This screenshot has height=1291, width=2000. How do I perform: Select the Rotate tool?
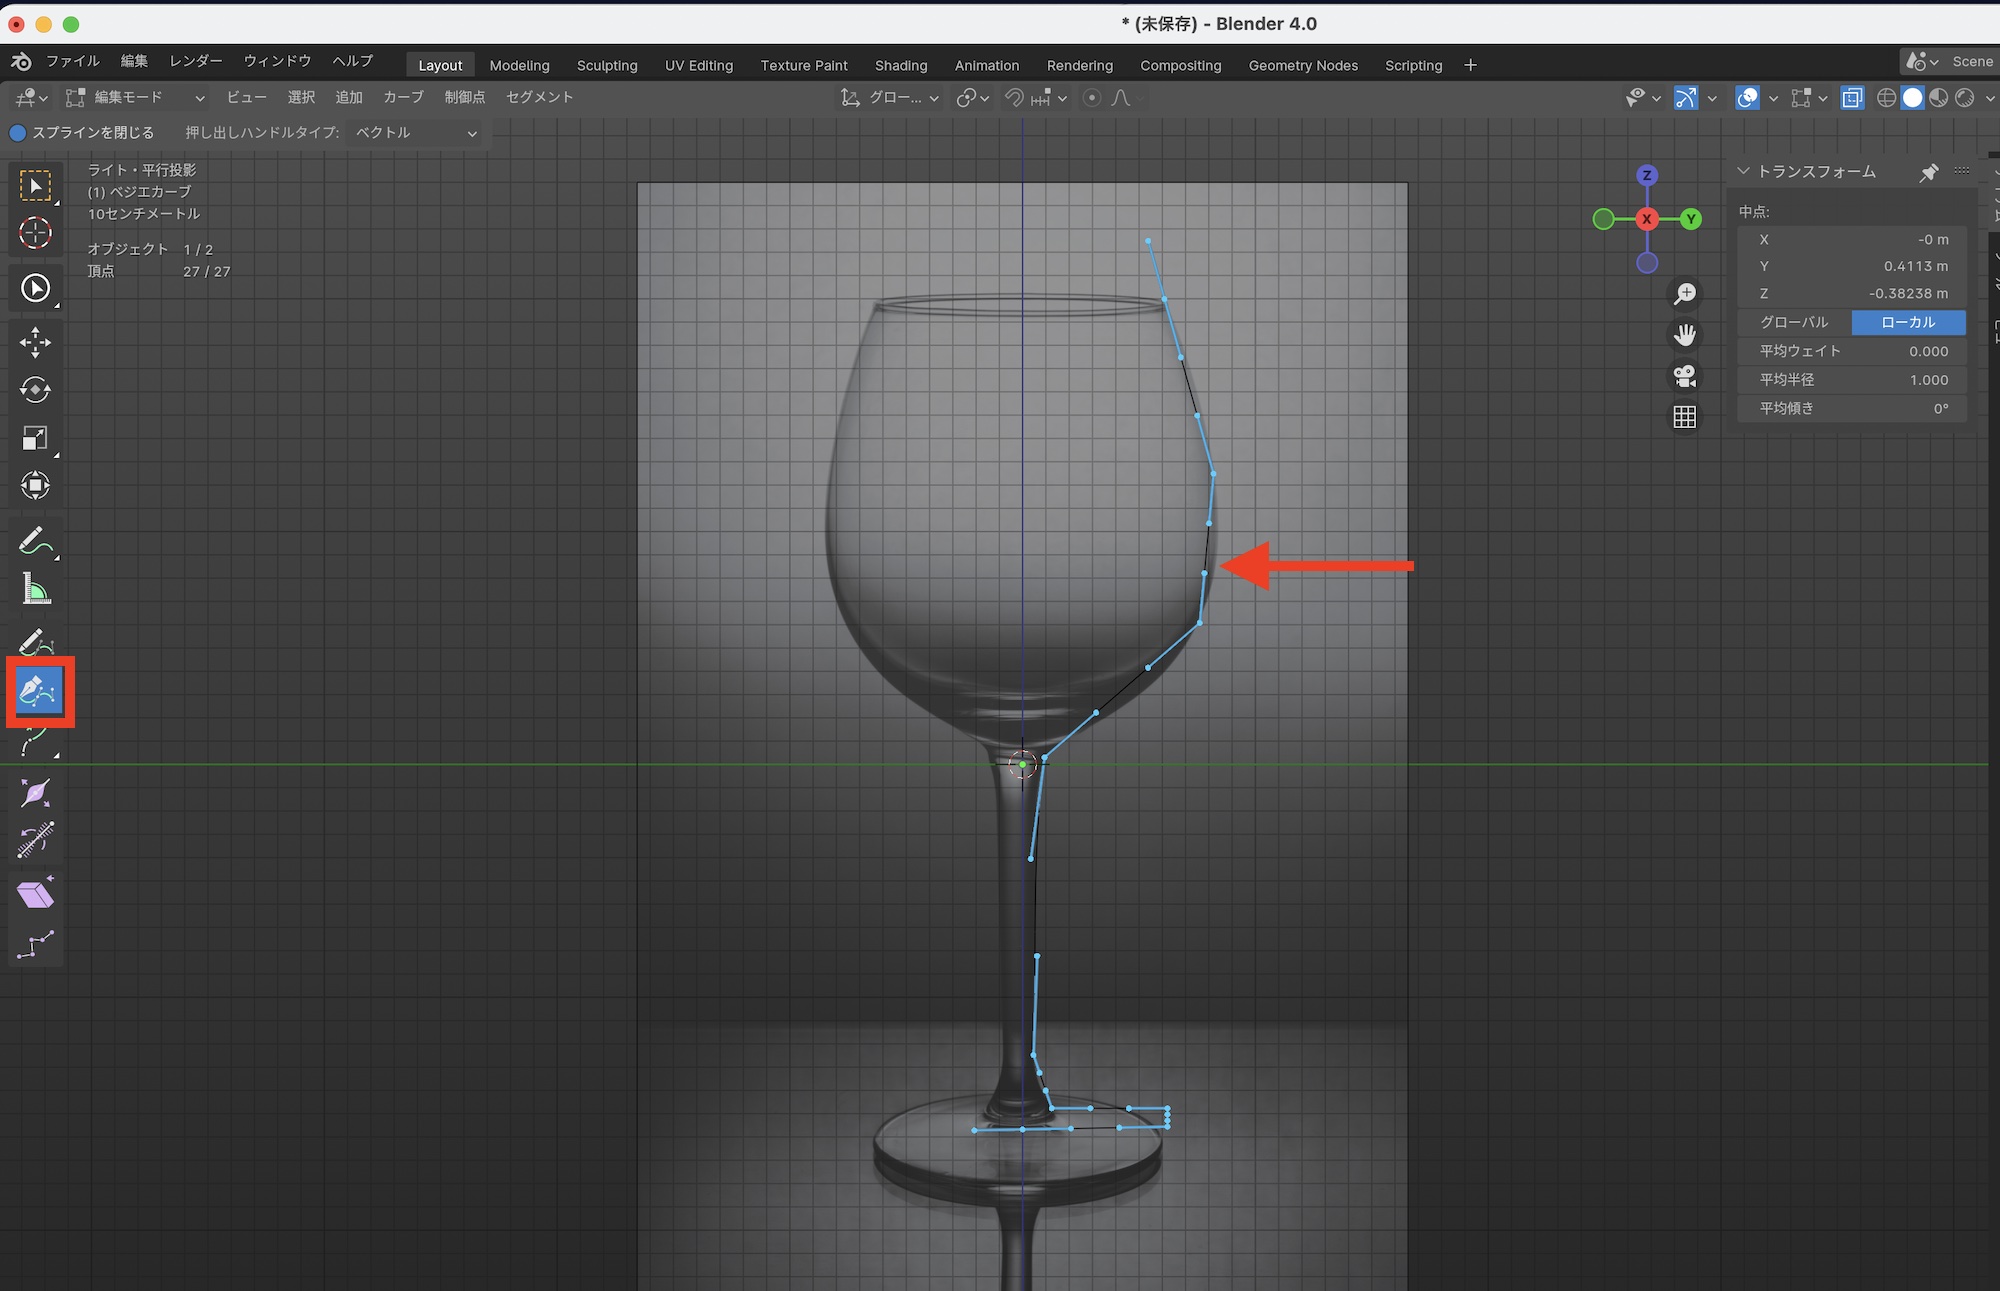pyautogui.click(x=35, y=390)
